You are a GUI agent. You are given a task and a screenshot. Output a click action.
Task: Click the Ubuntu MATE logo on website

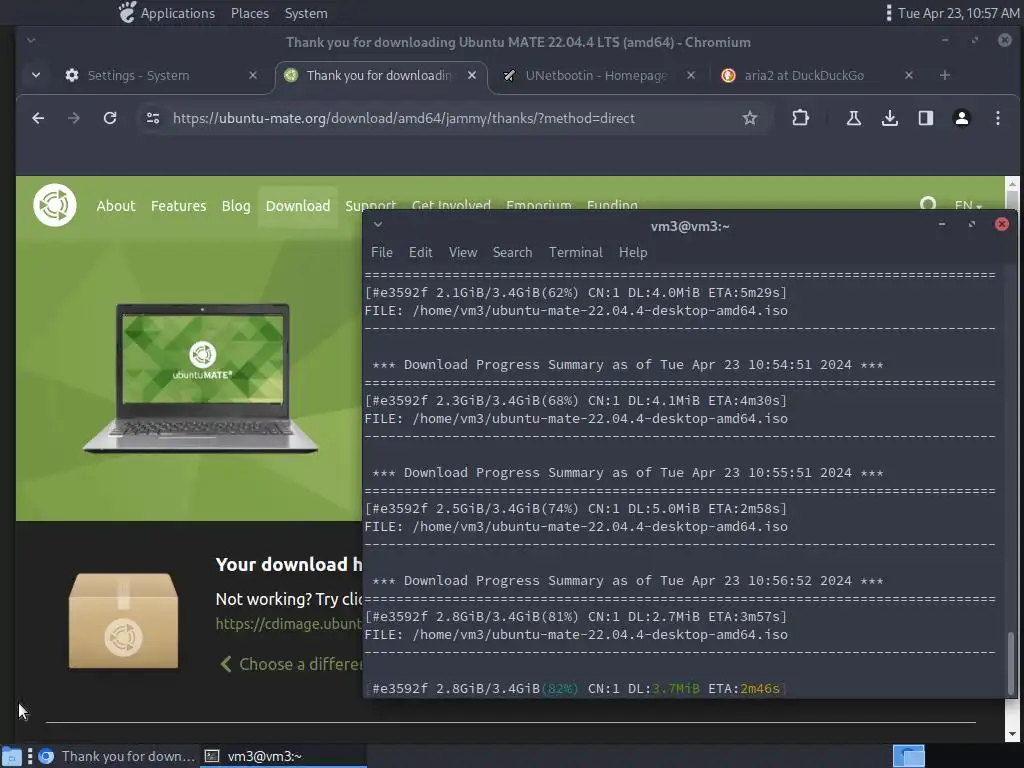tap(55, 205)
